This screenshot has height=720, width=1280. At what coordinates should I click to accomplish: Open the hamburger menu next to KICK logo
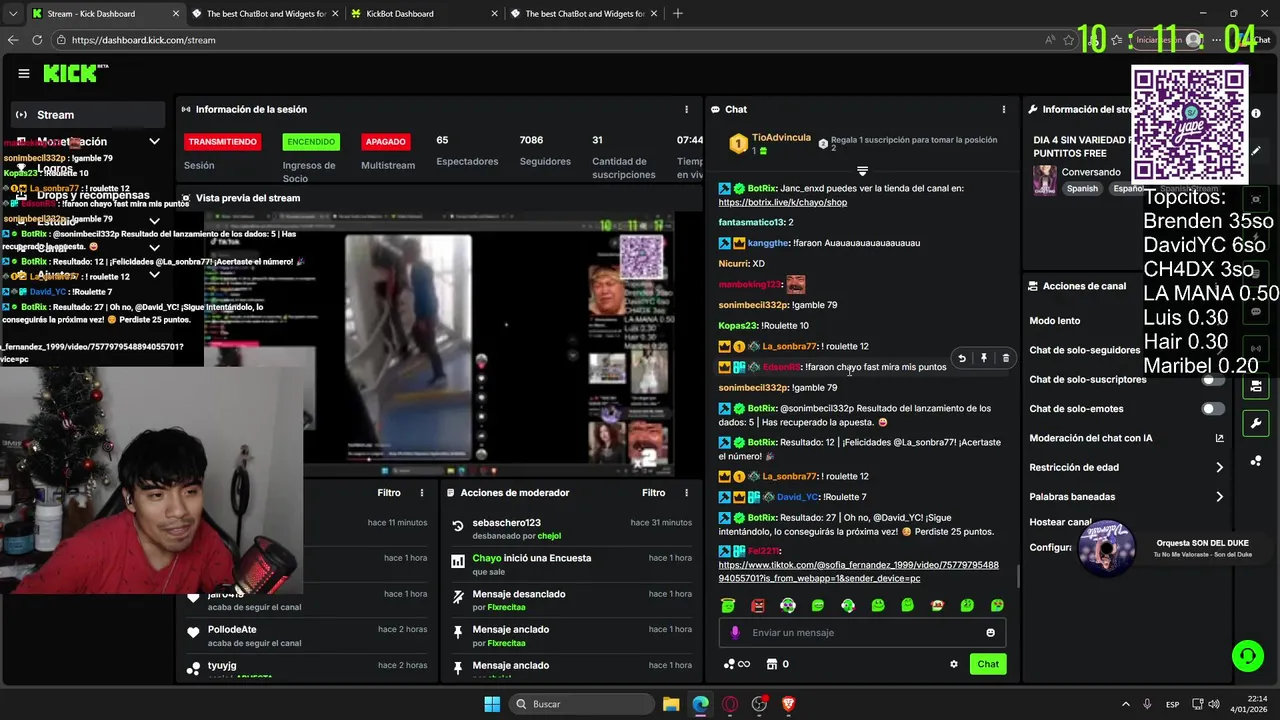(x=24, y=73)
